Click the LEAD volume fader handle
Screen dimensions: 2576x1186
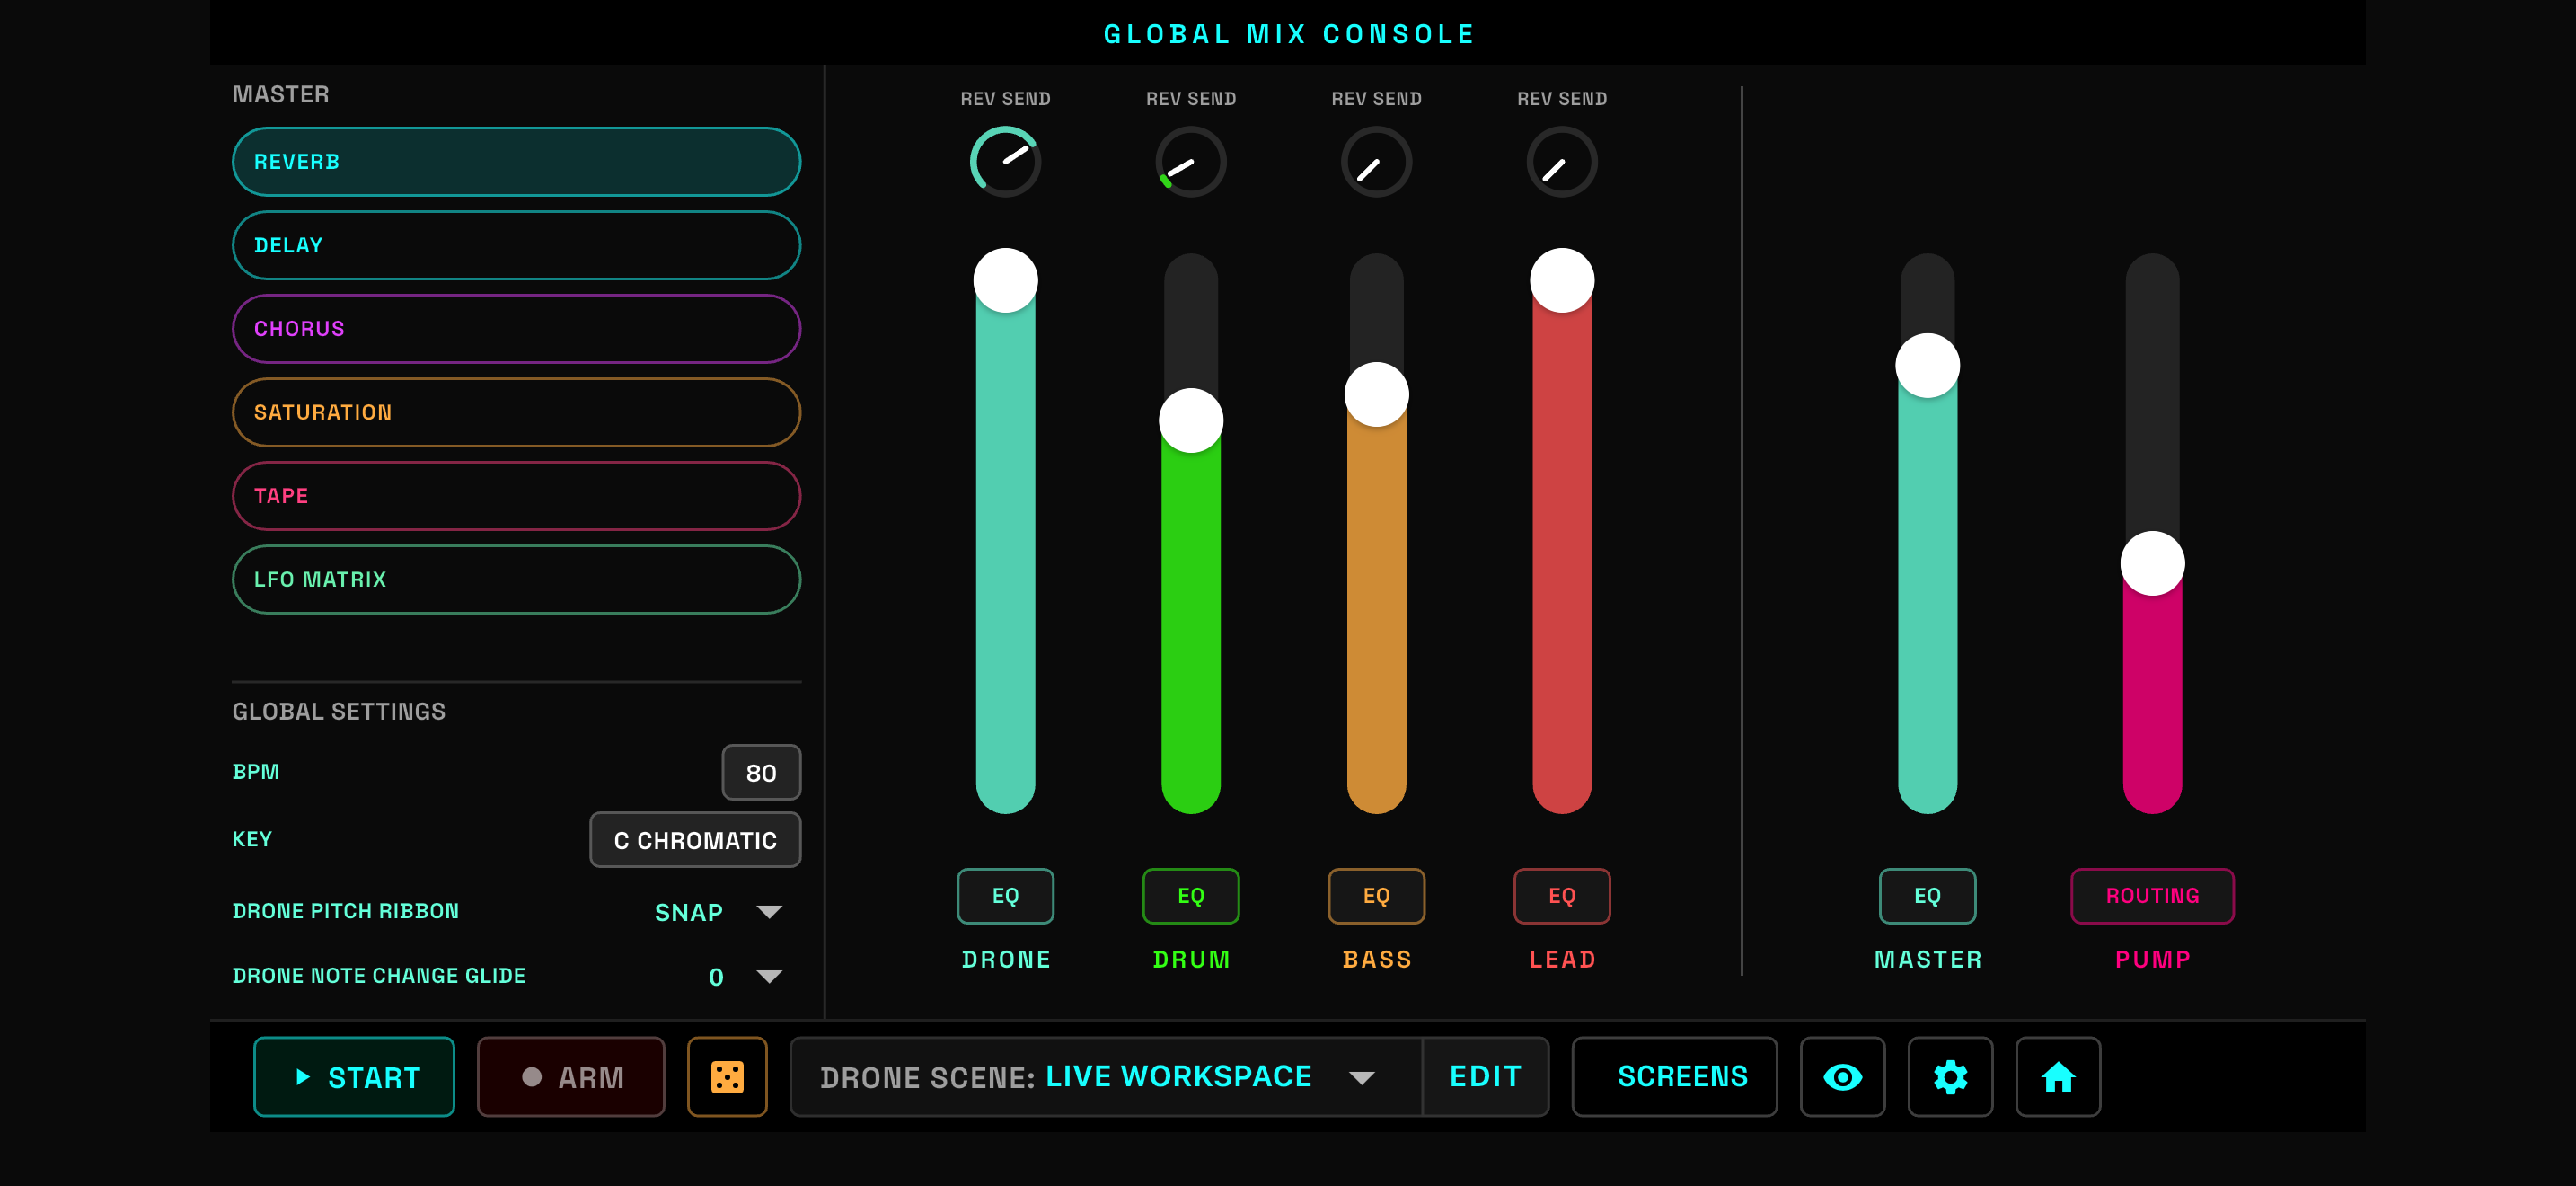(1562, 281)
